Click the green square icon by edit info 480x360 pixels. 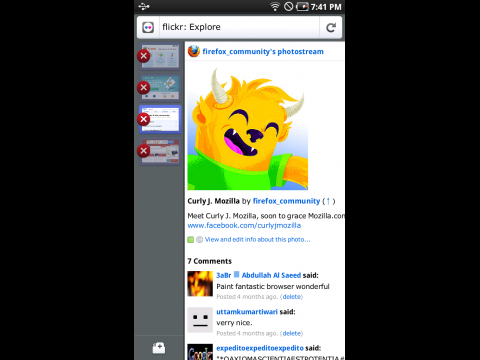(x=191, y=240)
